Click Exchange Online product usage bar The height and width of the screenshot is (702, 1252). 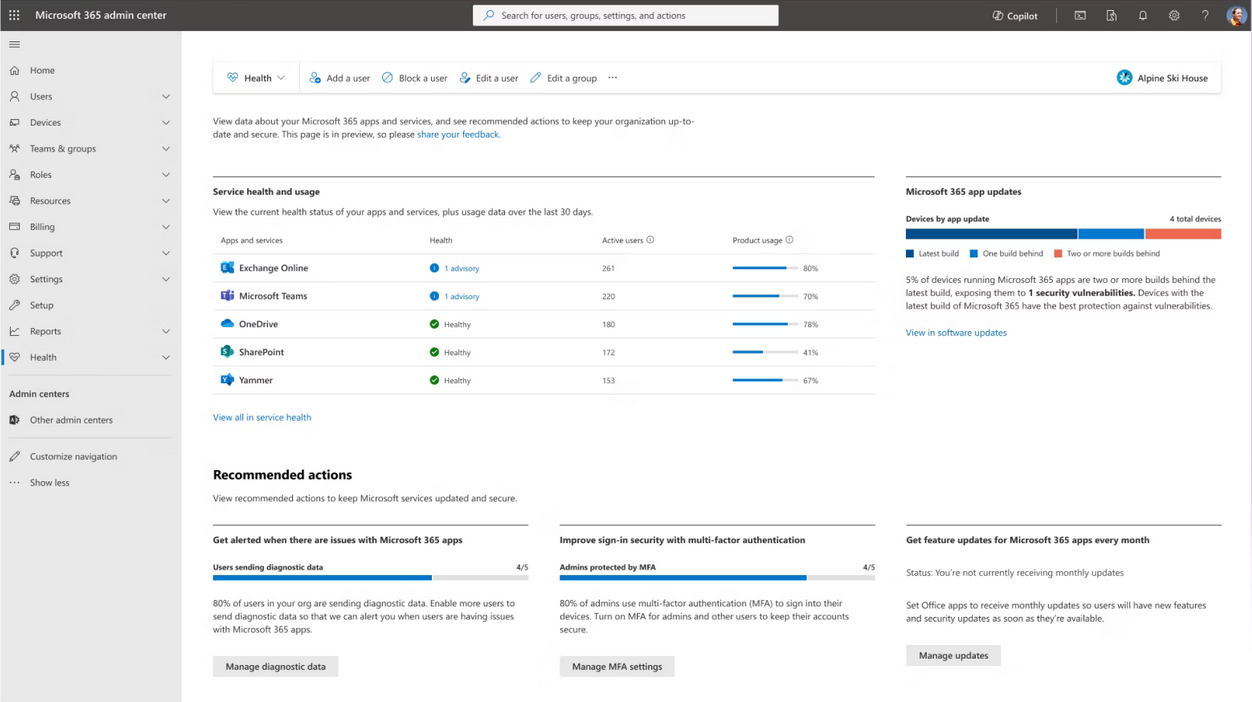point(765,268)
